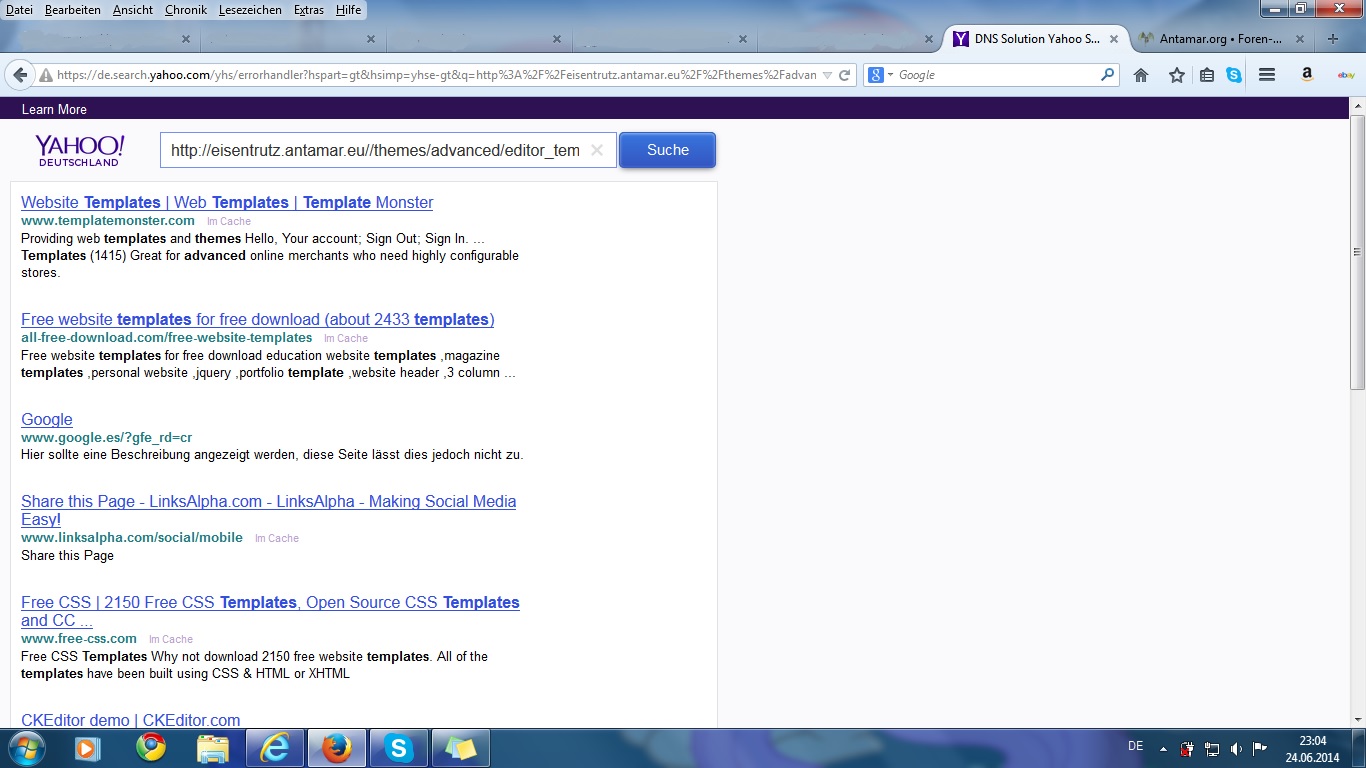Click the Firefox home button icon

tap(1141, 75)
